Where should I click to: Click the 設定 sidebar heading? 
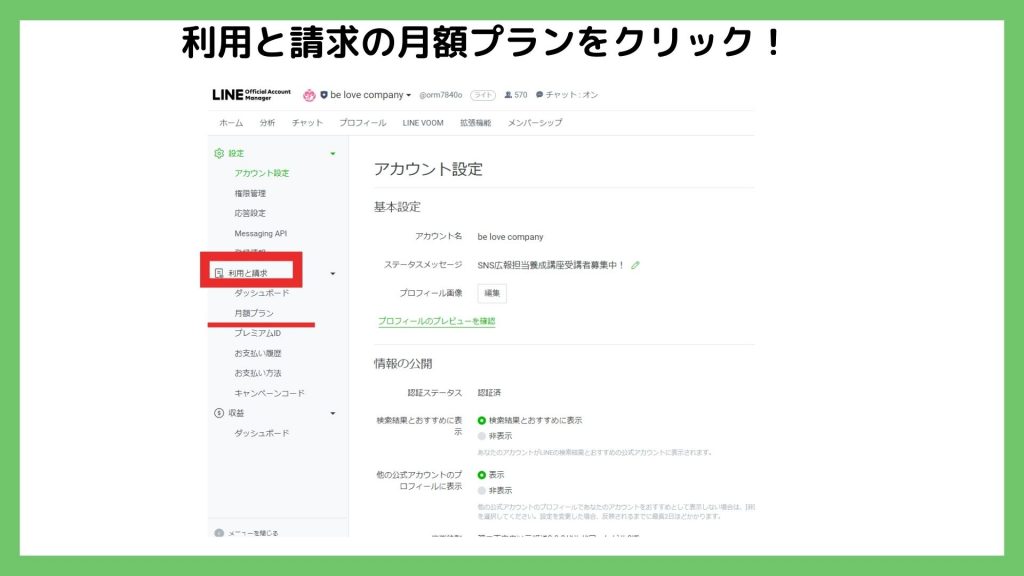[236, 153]
